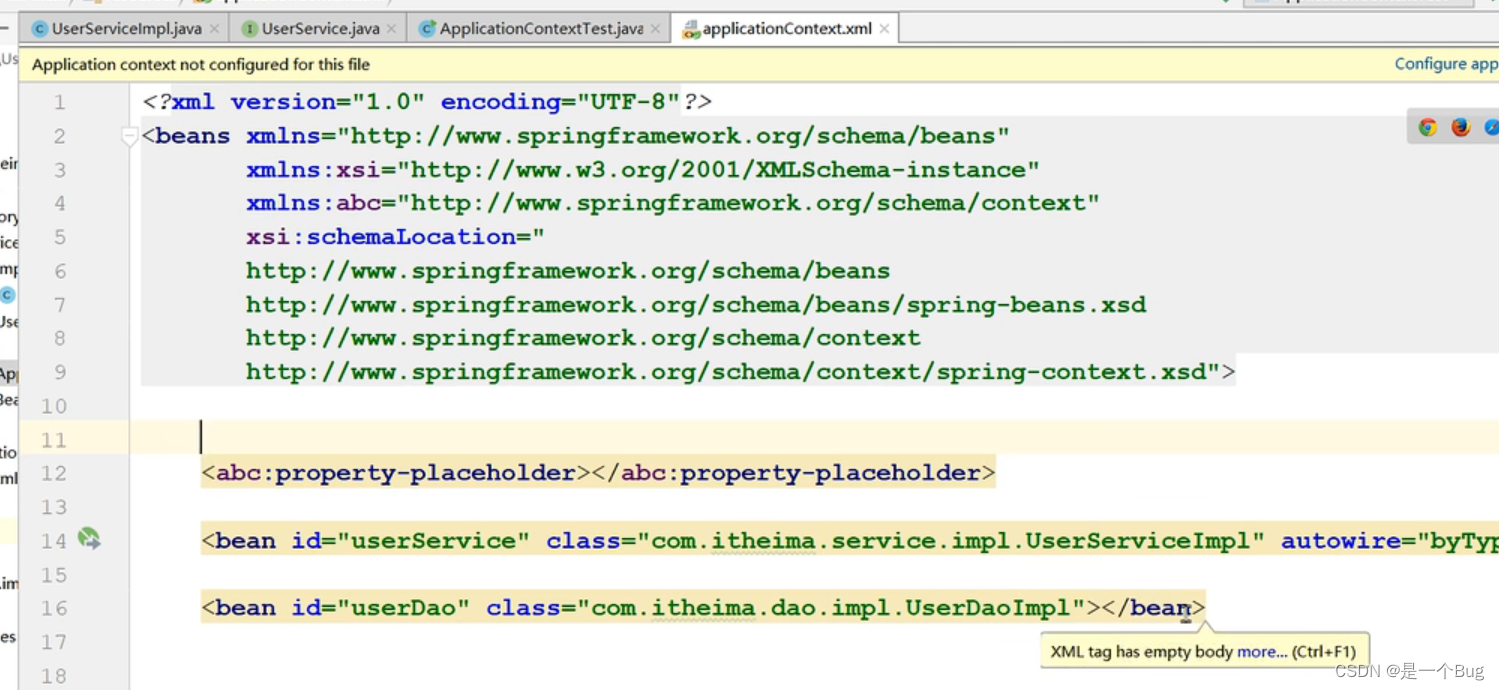Close the UserServiceImpl.java tab

coord(214,29)
